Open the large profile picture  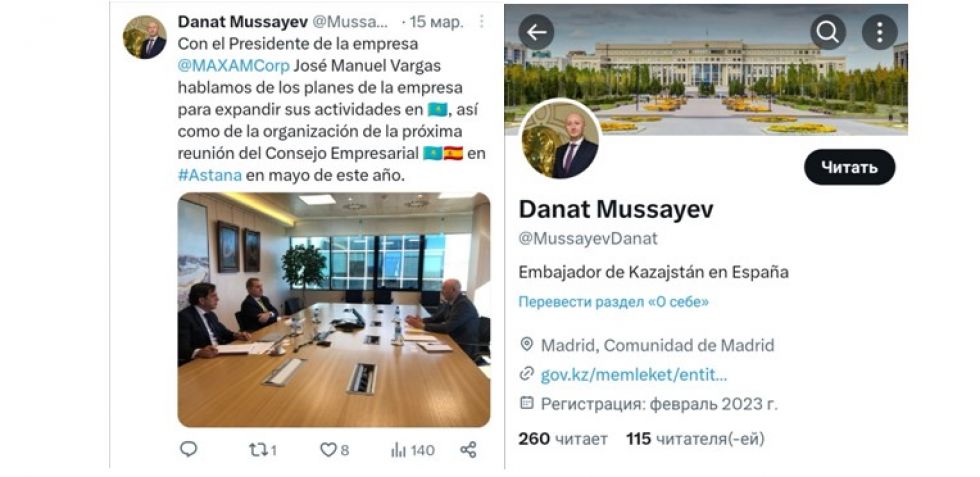pyautogui.click(x=560, y=139)
